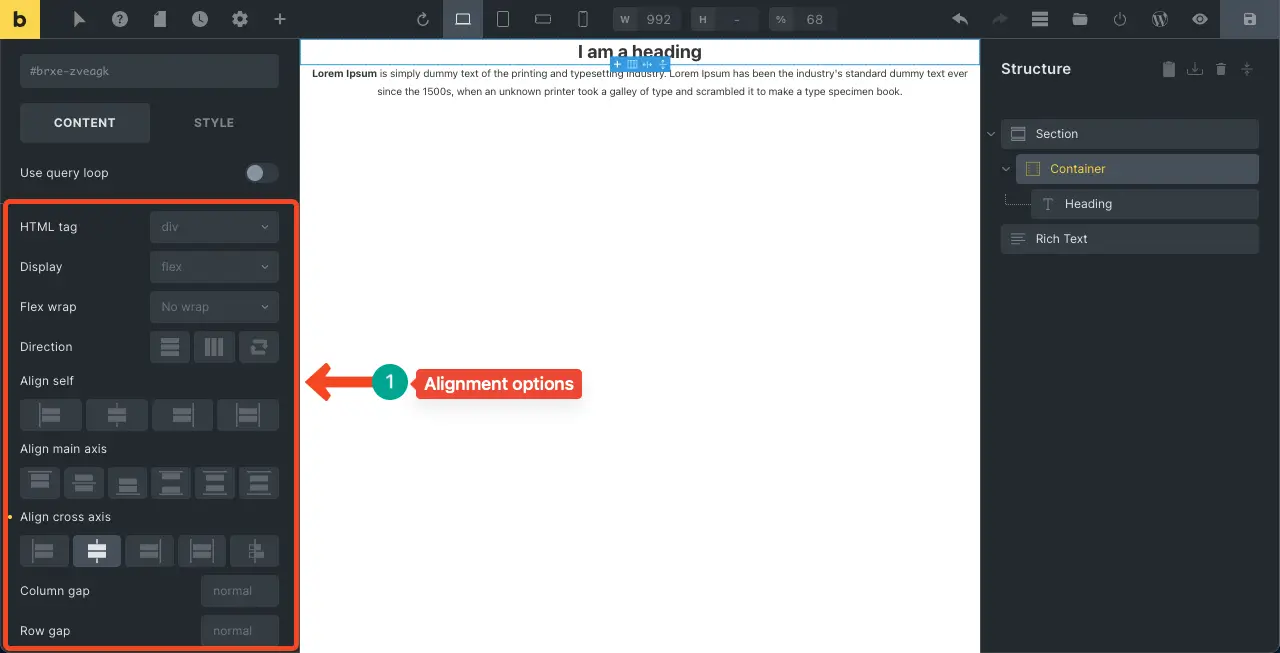Toggle the structure panel icon in the toolbar
Image resolution: width=1280 pixels, height=653 pixels.
(x=1040, y=19)
